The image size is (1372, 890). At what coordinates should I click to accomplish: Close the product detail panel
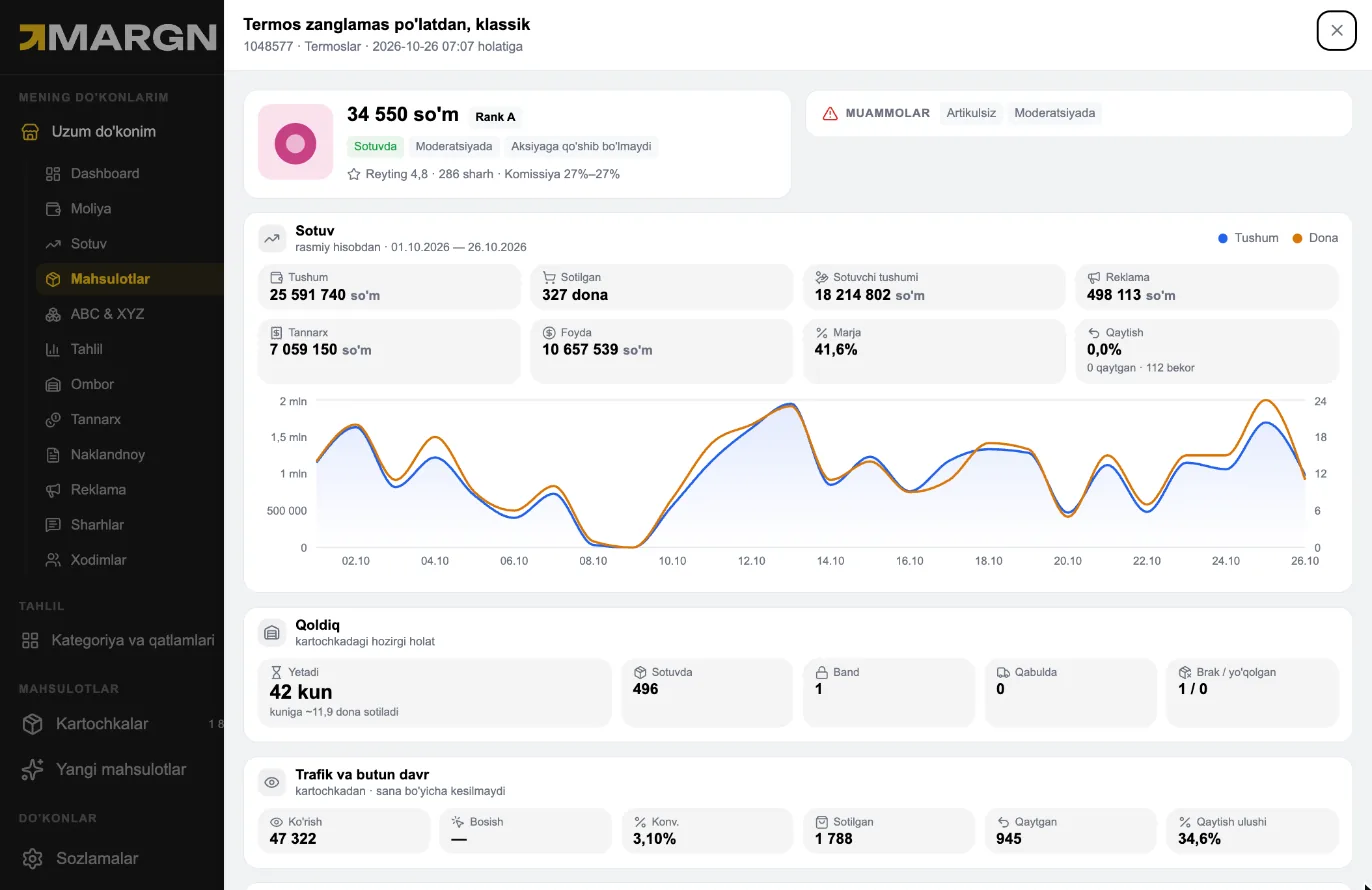tap(1337, 30)
